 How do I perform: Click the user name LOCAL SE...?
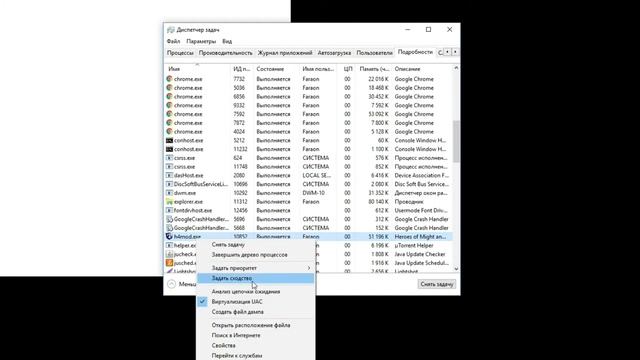[317, 176]
